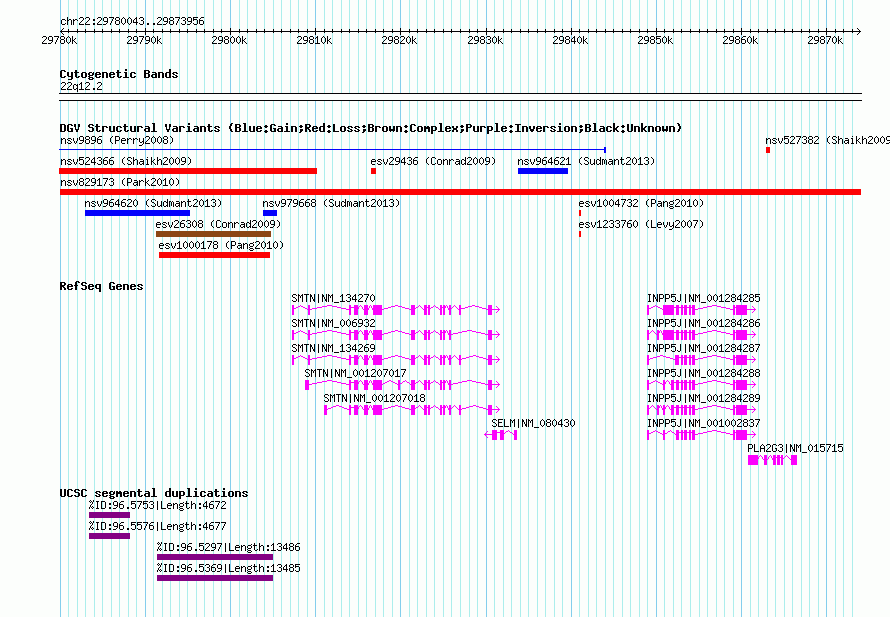
Task: Click the chr22:29780043..29873956 coordinate label
Action: point(132,21)
